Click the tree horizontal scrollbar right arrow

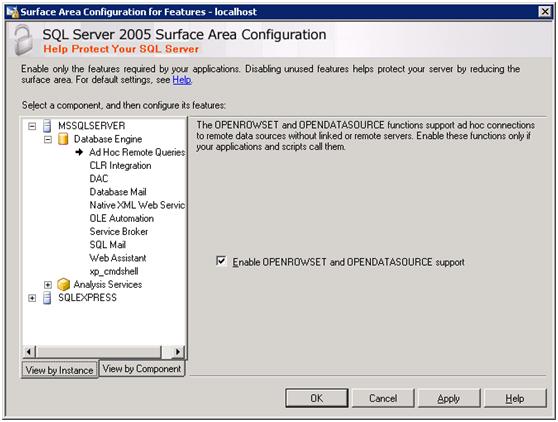178,352
